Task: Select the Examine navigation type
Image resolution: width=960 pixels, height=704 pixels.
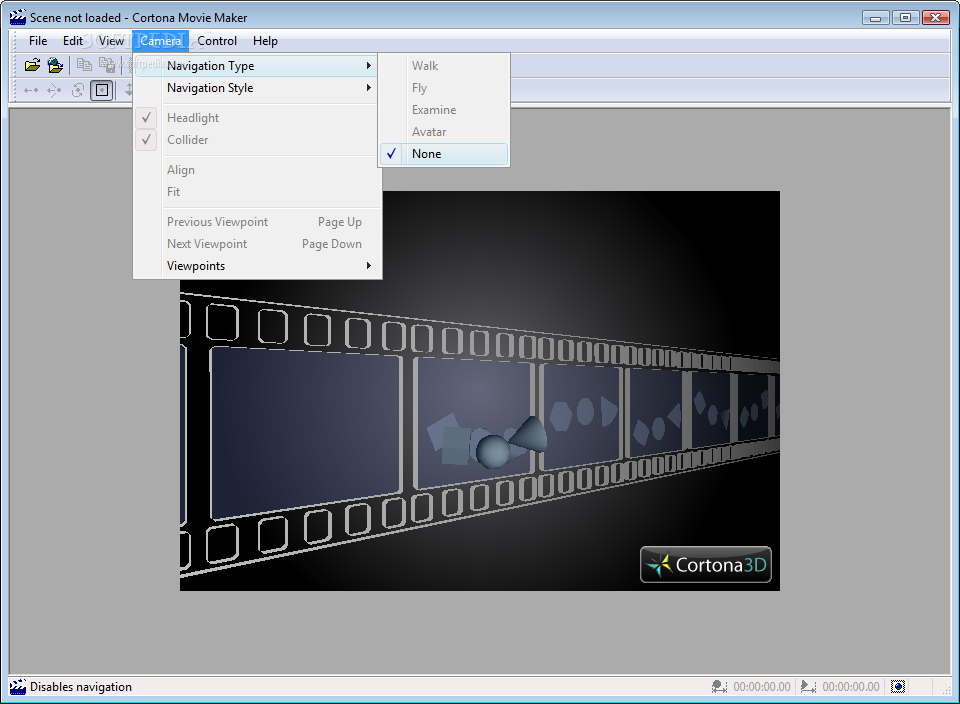Action: [x=444, y=110]
